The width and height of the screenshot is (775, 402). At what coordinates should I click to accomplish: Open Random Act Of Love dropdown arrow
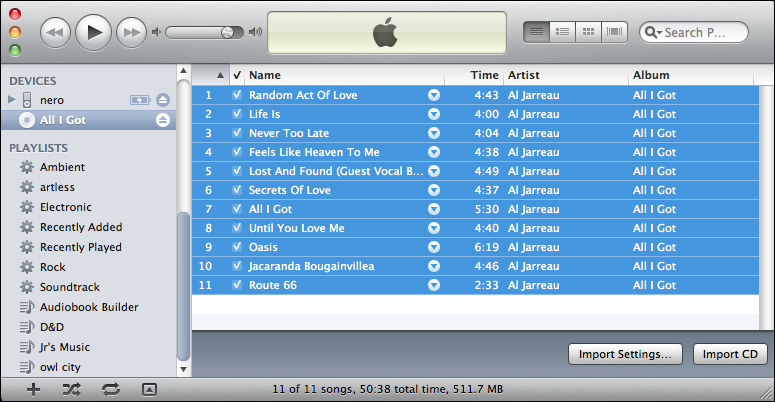point(434,95)
